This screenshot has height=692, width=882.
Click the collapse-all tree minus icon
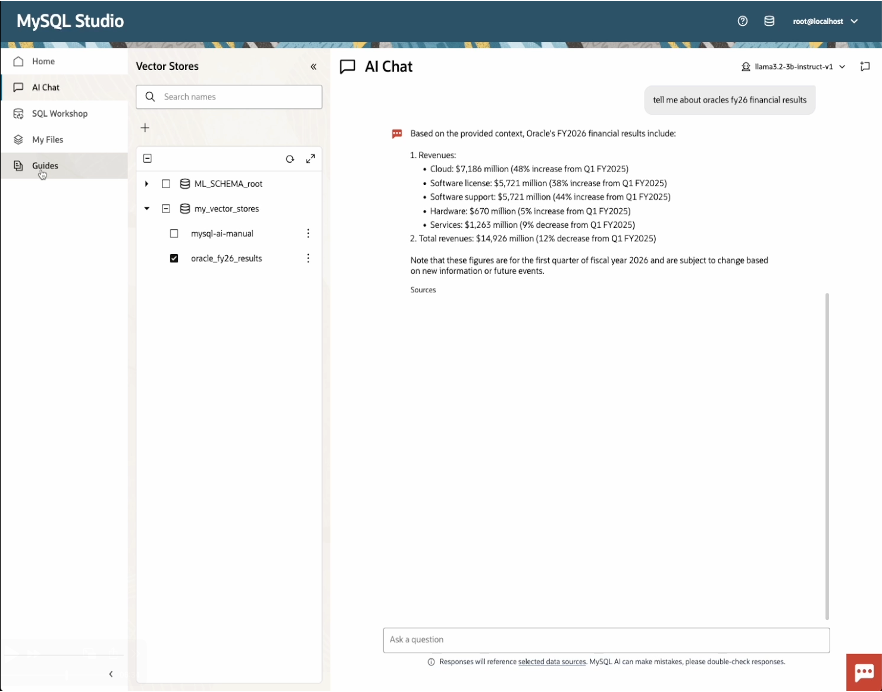(x=147, y=159)
